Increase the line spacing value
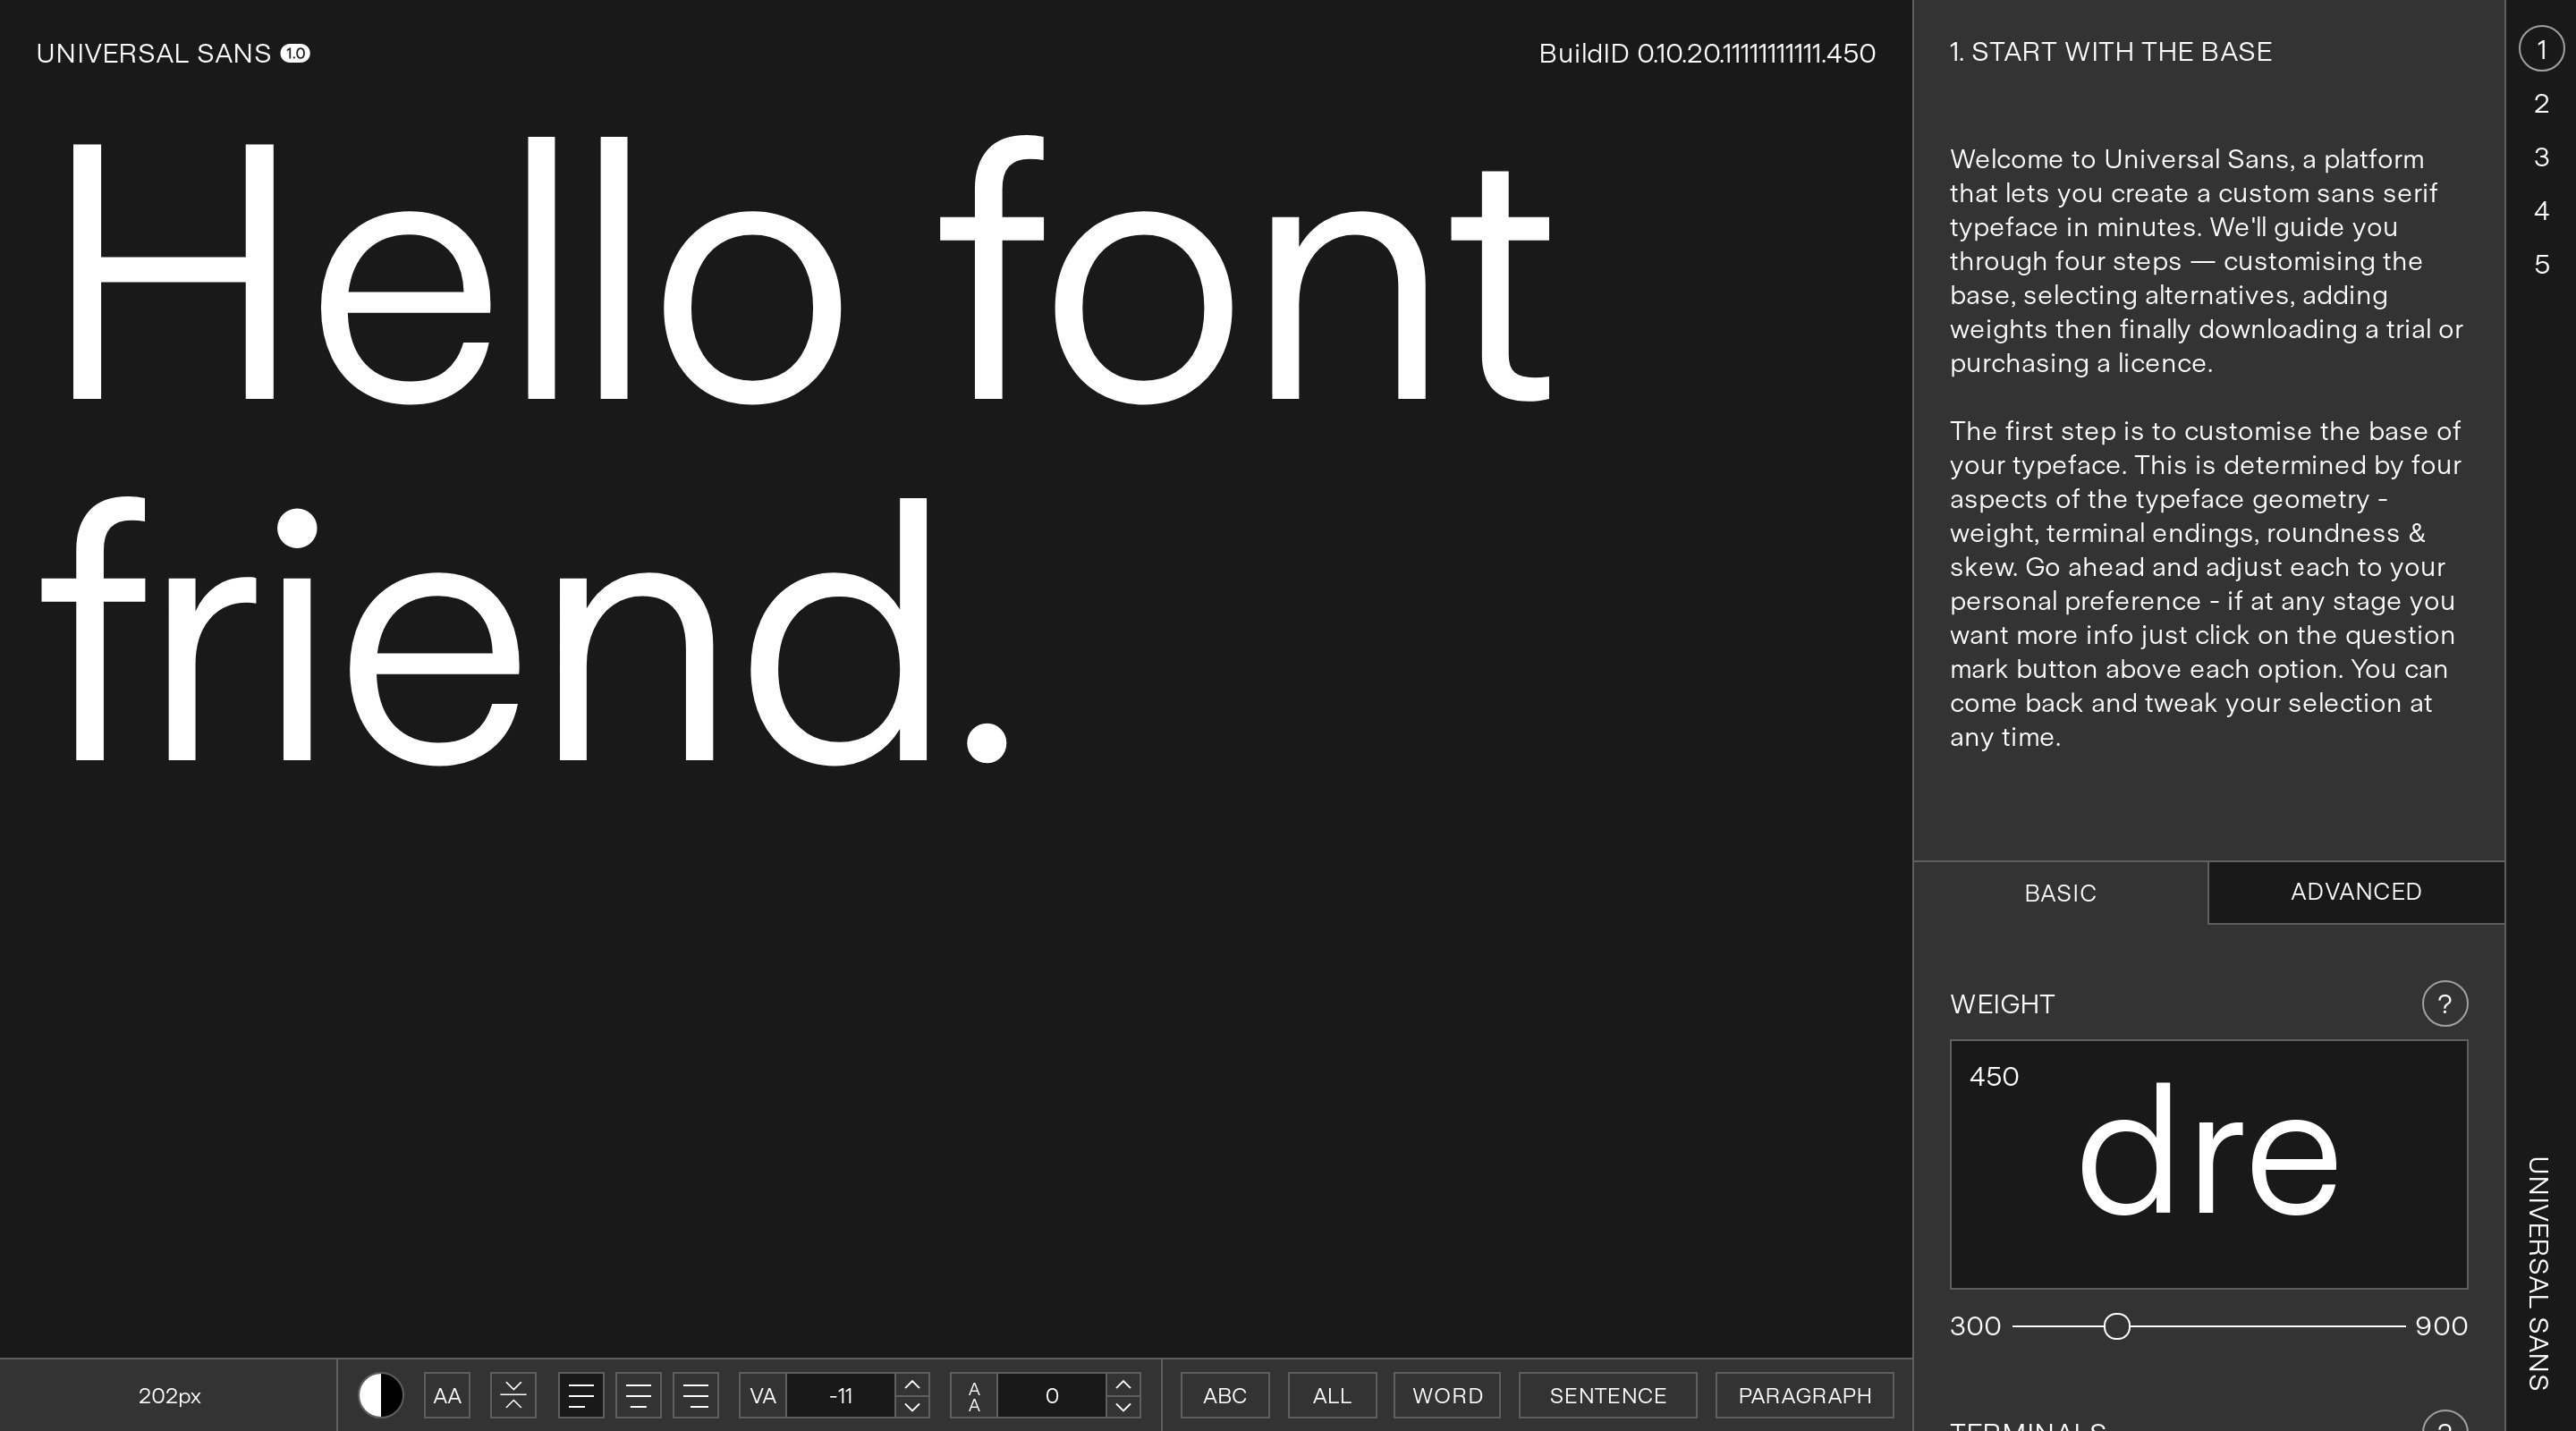 [x=1123, y=1384]
